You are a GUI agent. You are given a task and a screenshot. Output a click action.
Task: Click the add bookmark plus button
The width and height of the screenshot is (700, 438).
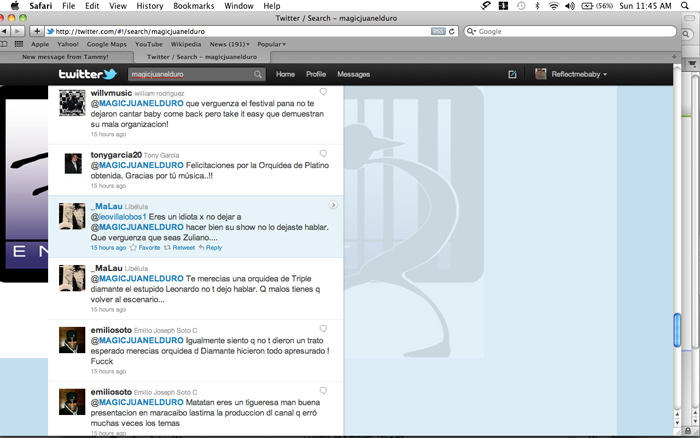pyautogui.click(x=37, y=31)
